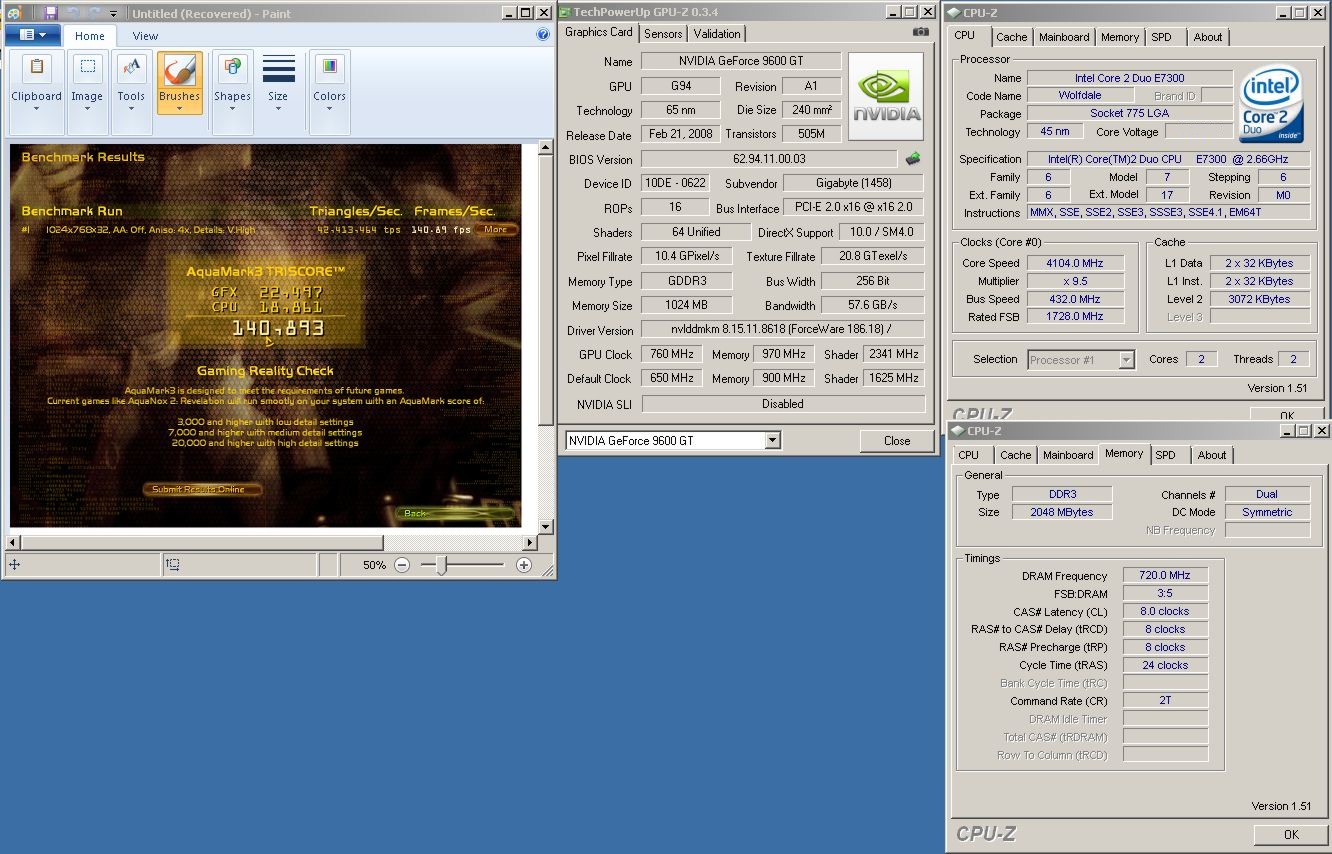Expand the Shapes gallery in Paint
Screen dimensions: 1332x854
coord(232,92)
